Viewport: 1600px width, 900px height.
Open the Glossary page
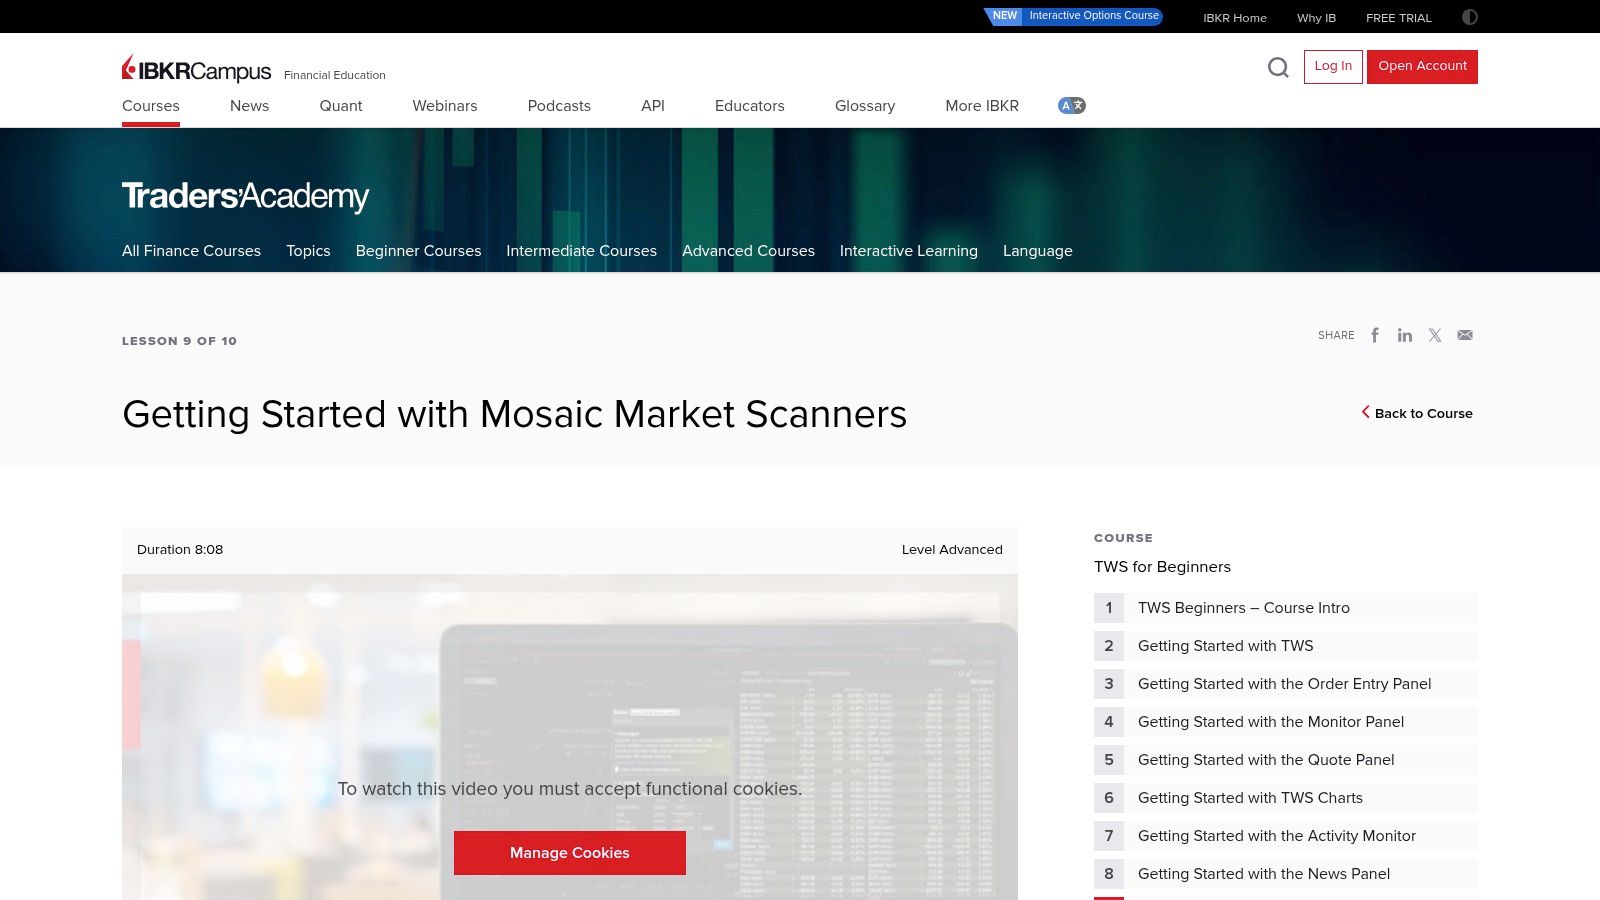coord(865,106)
